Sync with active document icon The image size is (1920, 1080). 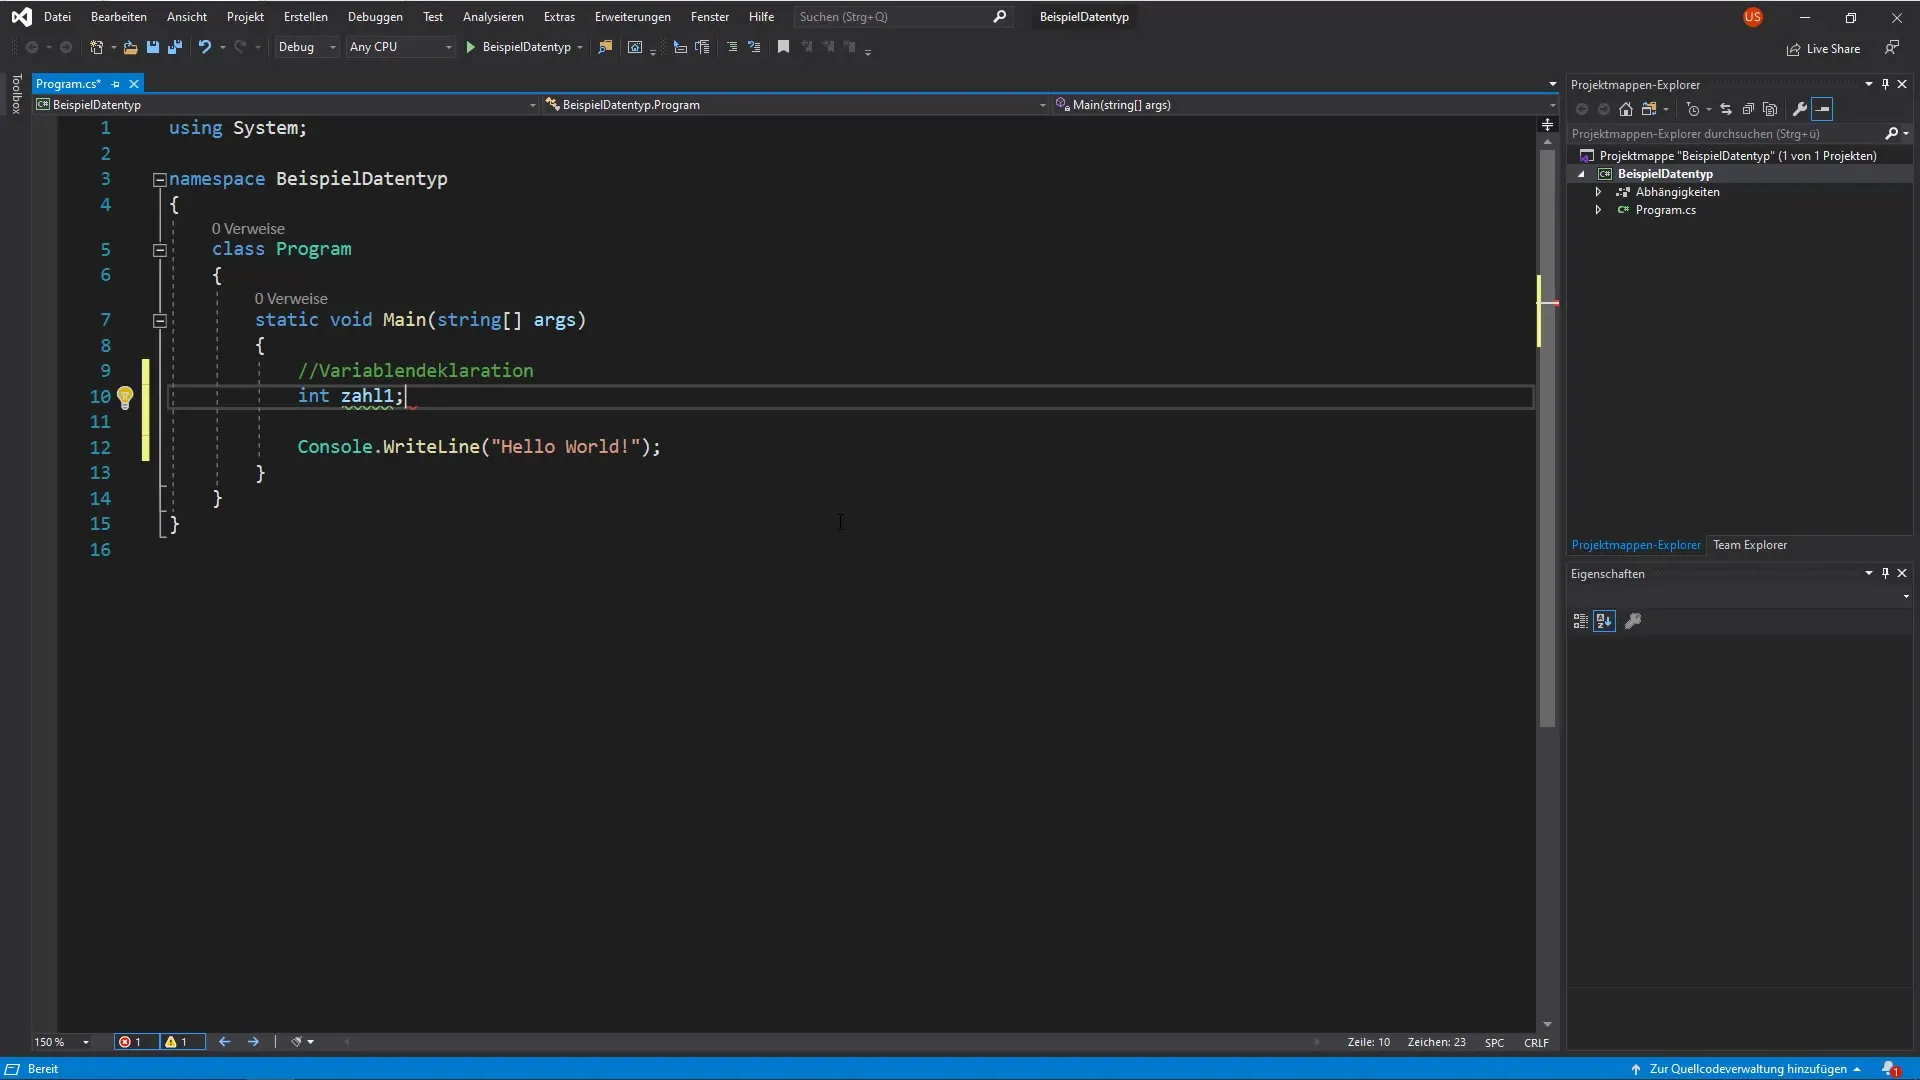coord(1726,109)
